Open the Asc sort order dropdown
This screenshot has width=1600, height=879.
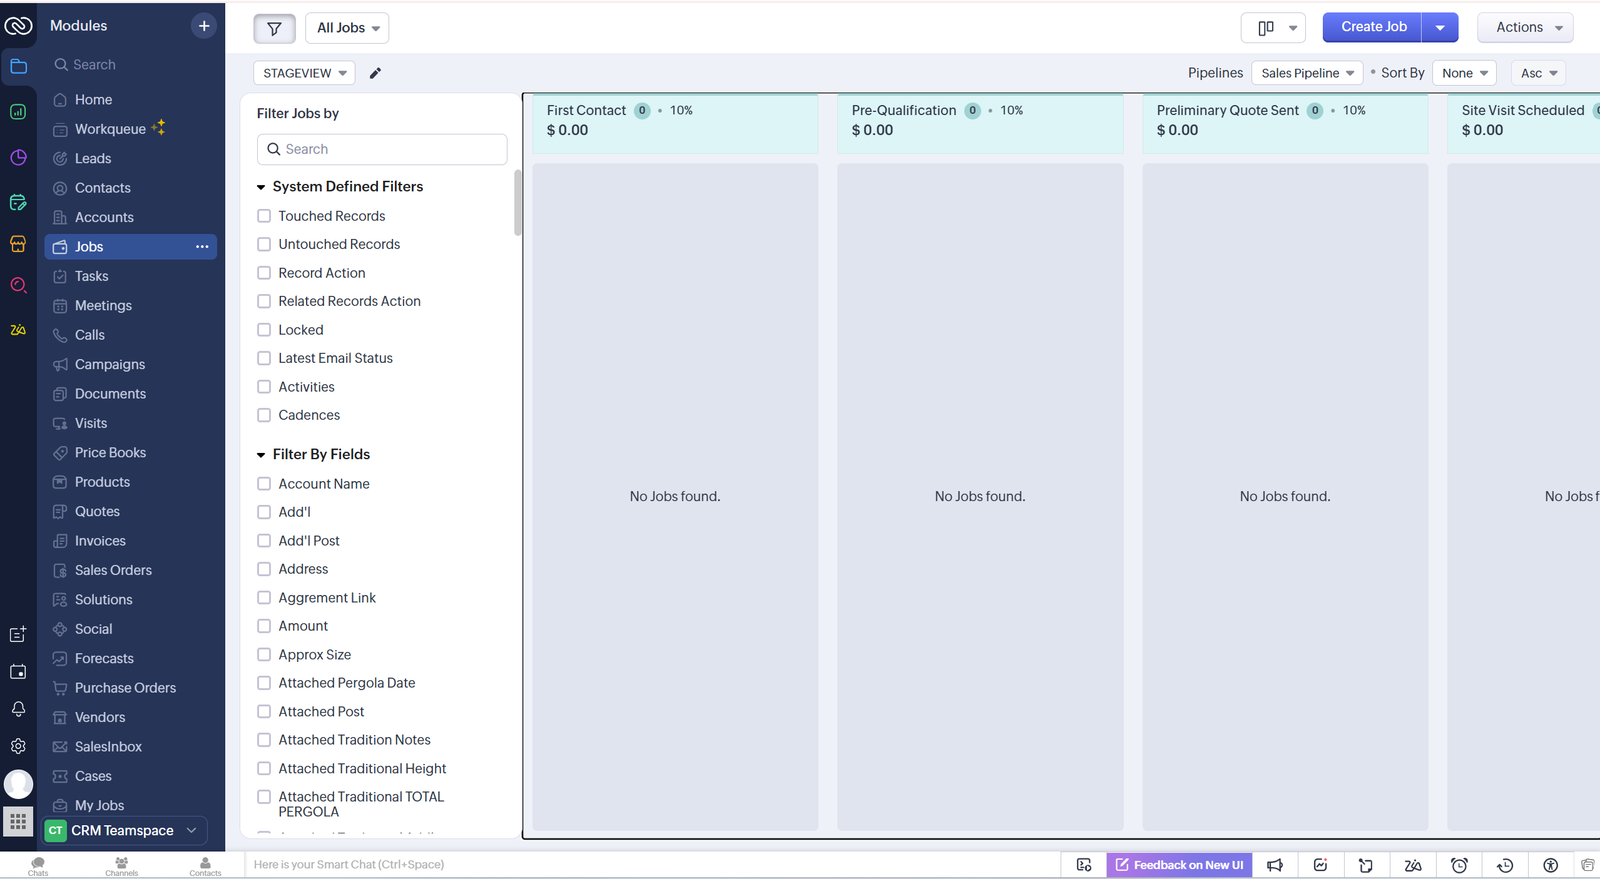(x=1539, y=73)
